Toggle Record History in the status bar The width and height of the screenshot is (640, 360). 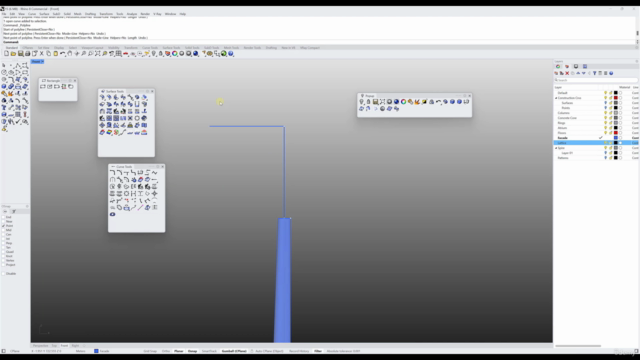299,351
